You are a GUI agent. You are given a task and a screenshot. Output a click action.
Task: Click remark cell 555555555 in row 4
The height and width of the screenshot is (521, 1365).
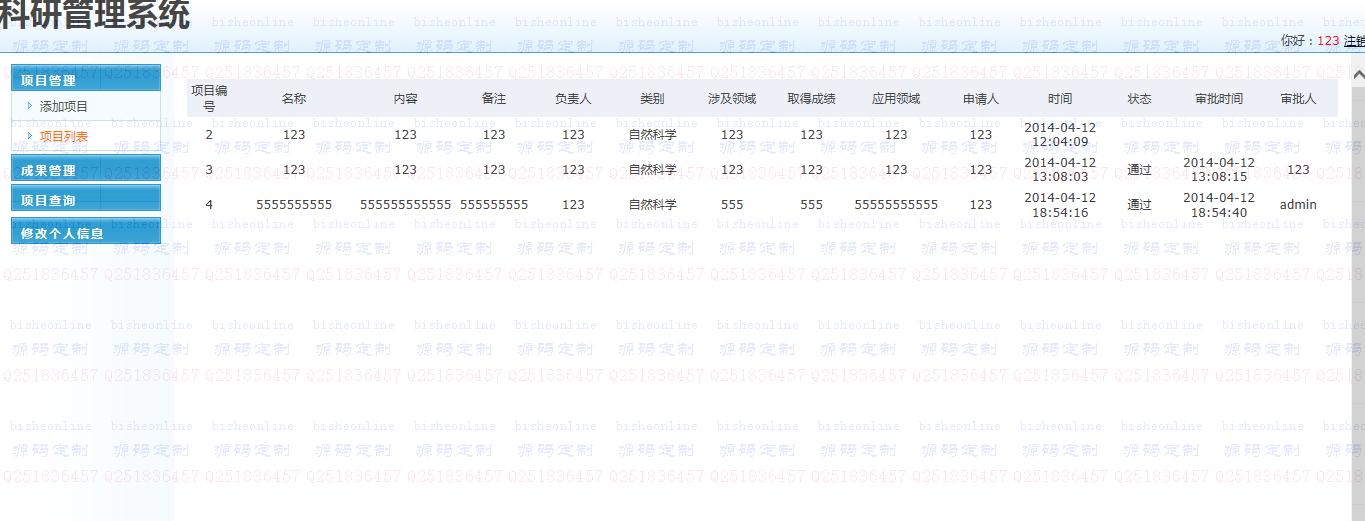494,204
